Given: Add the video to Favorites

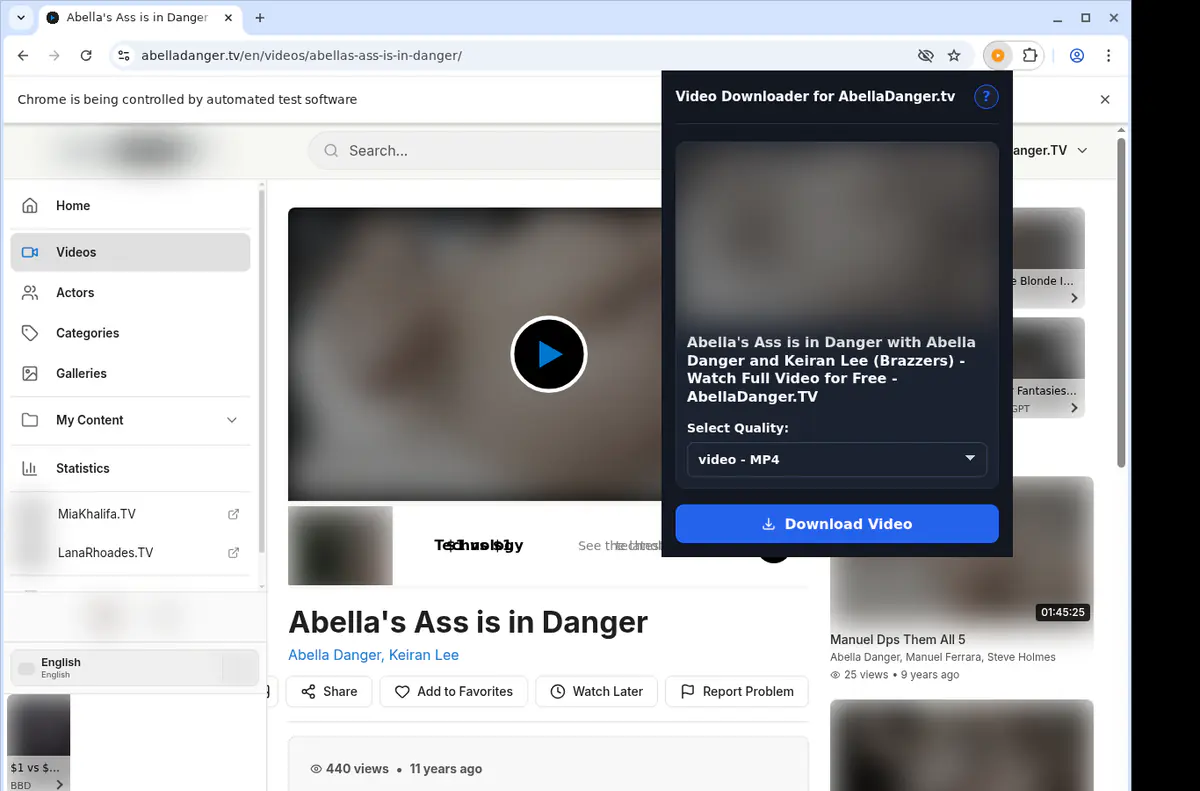Looking at the screenshot, I should pos(453,692).
